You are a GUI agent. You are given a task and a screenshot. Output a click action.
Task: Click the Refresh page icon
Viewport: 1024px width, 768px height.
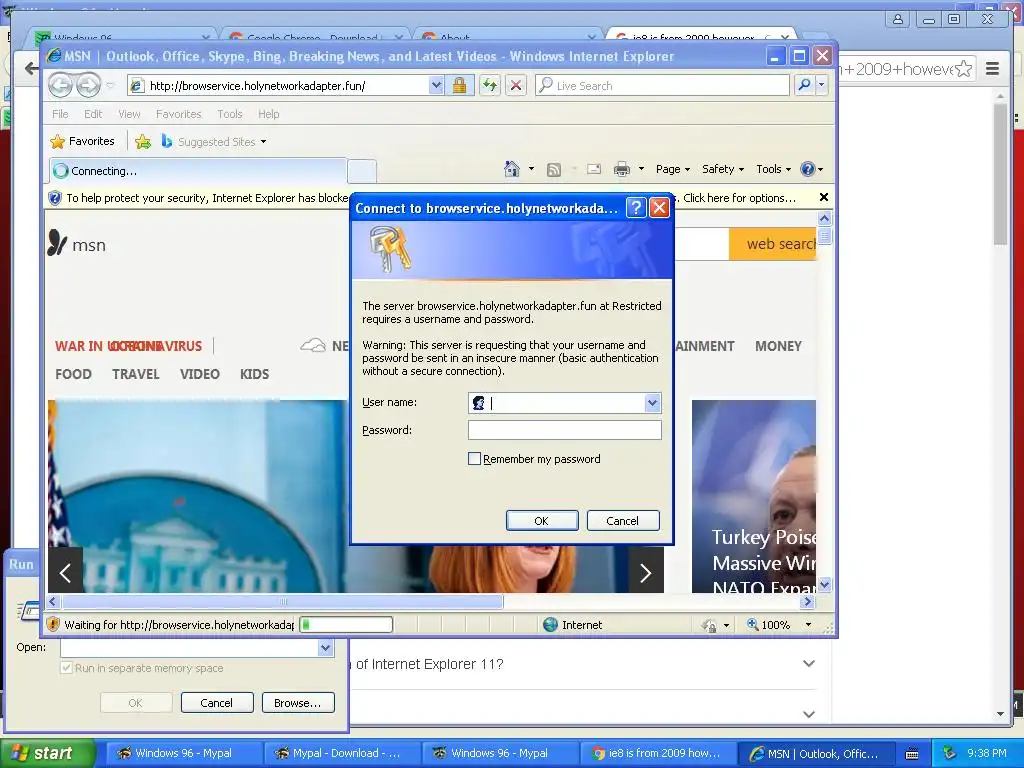tap(490, 86)
